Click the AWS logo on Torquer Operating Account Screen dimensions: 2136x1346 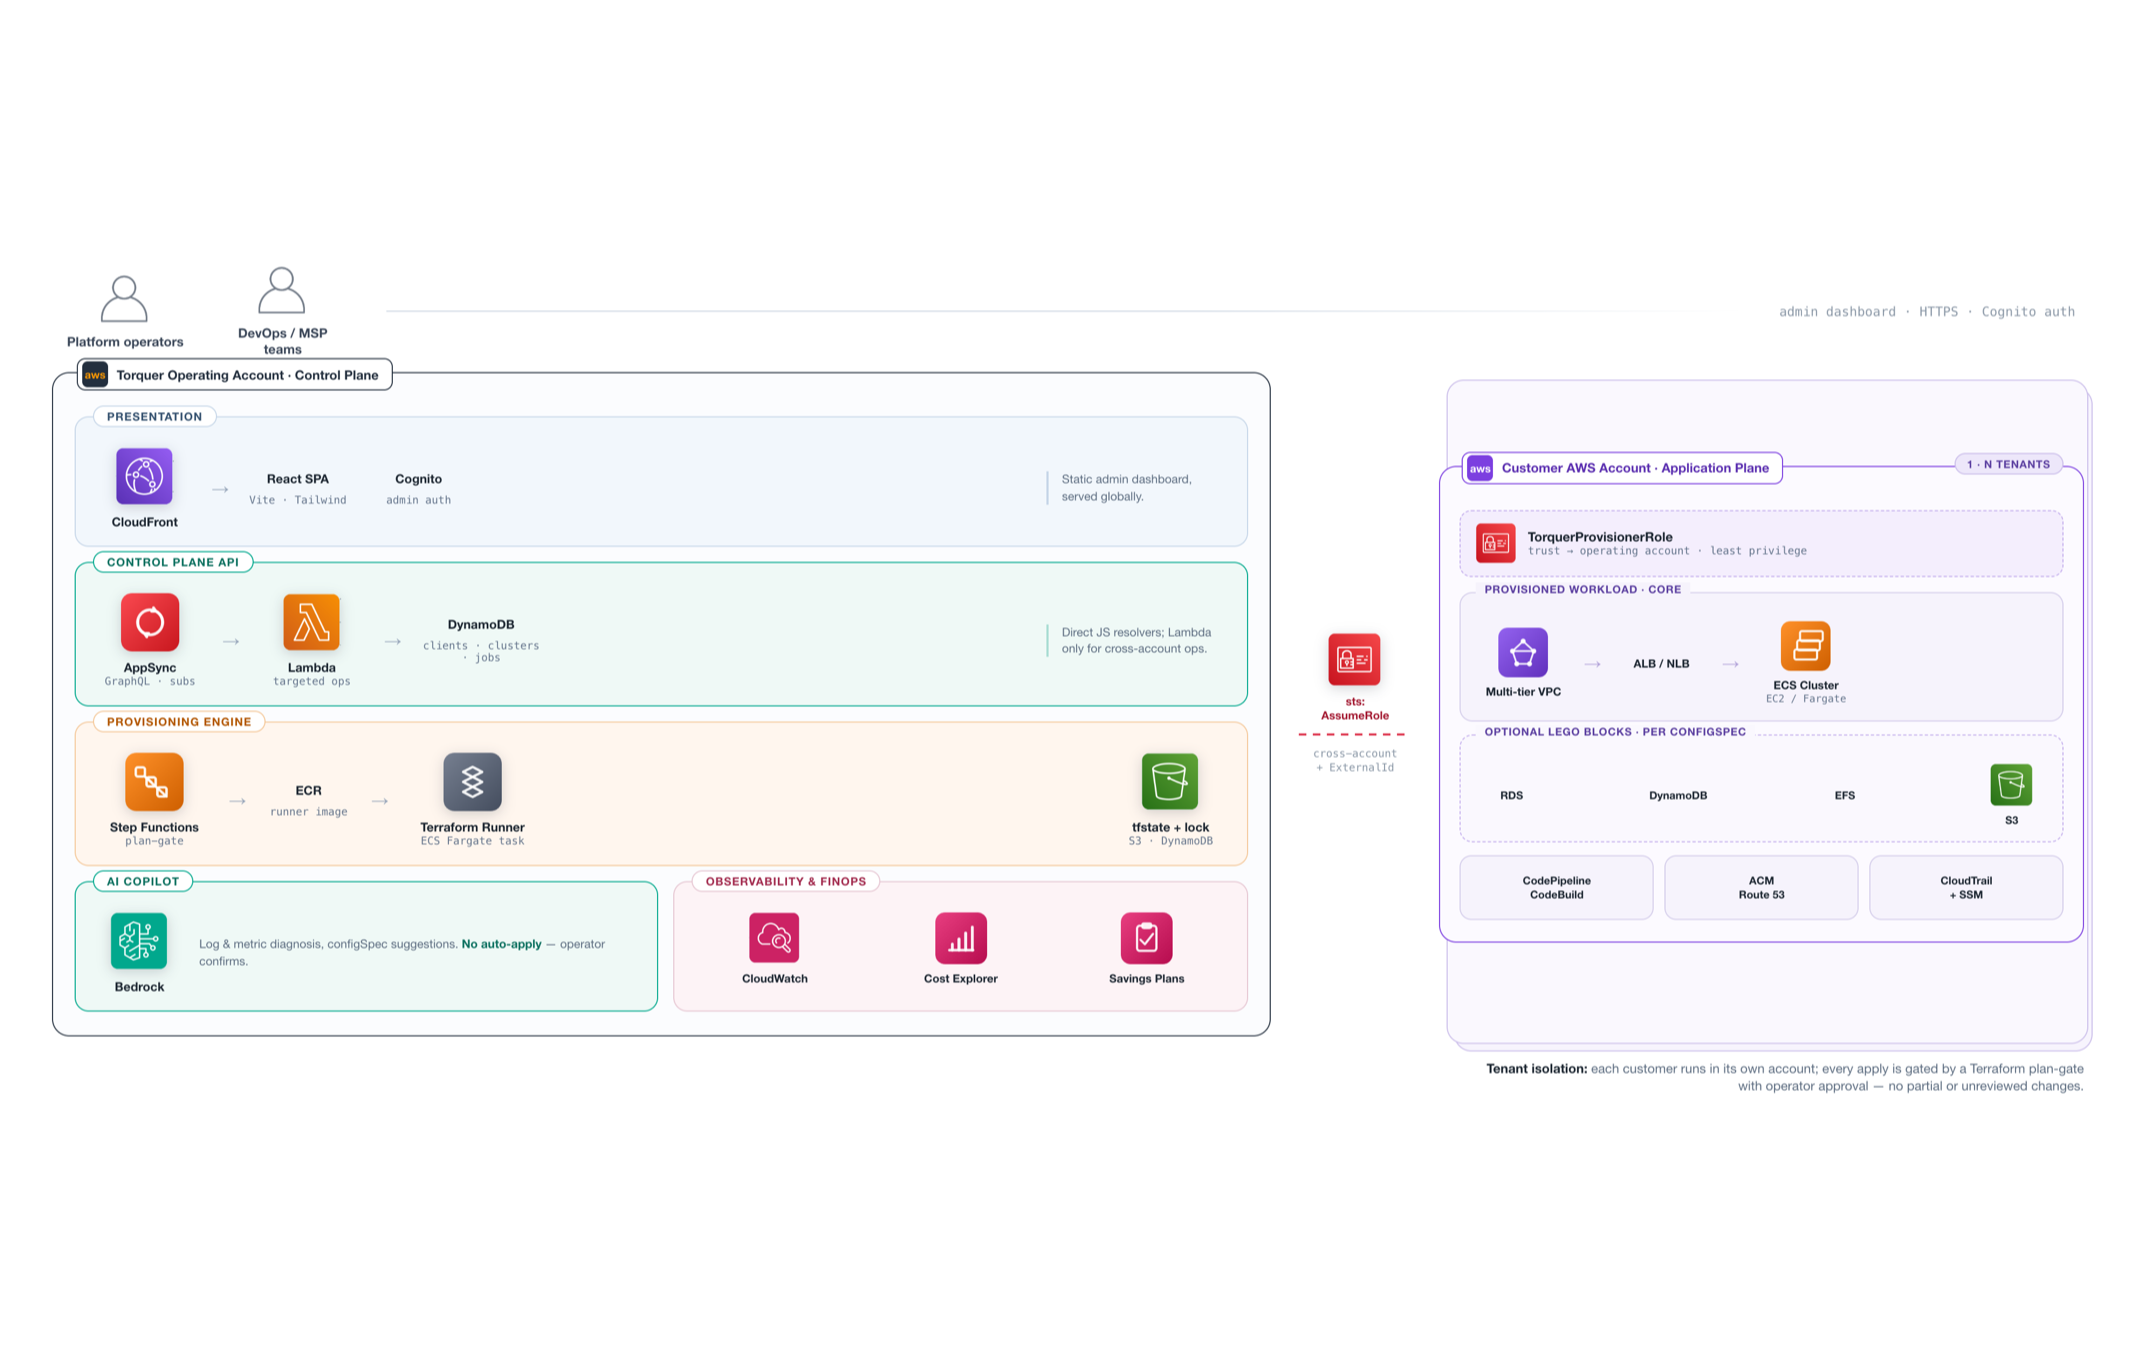click(95, 375)
